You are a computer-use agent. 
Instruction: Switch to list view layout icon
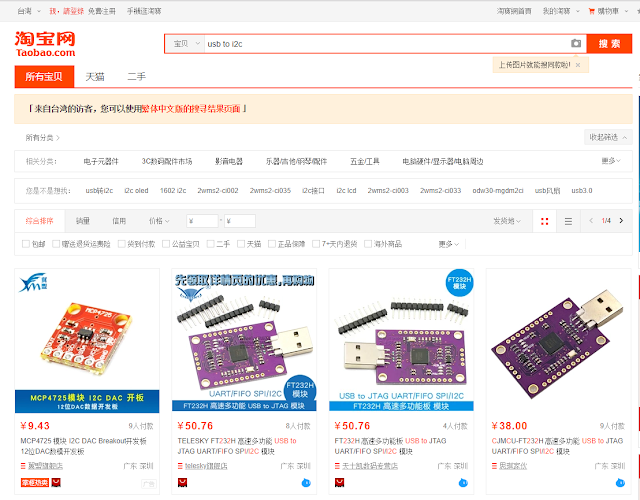568,221
